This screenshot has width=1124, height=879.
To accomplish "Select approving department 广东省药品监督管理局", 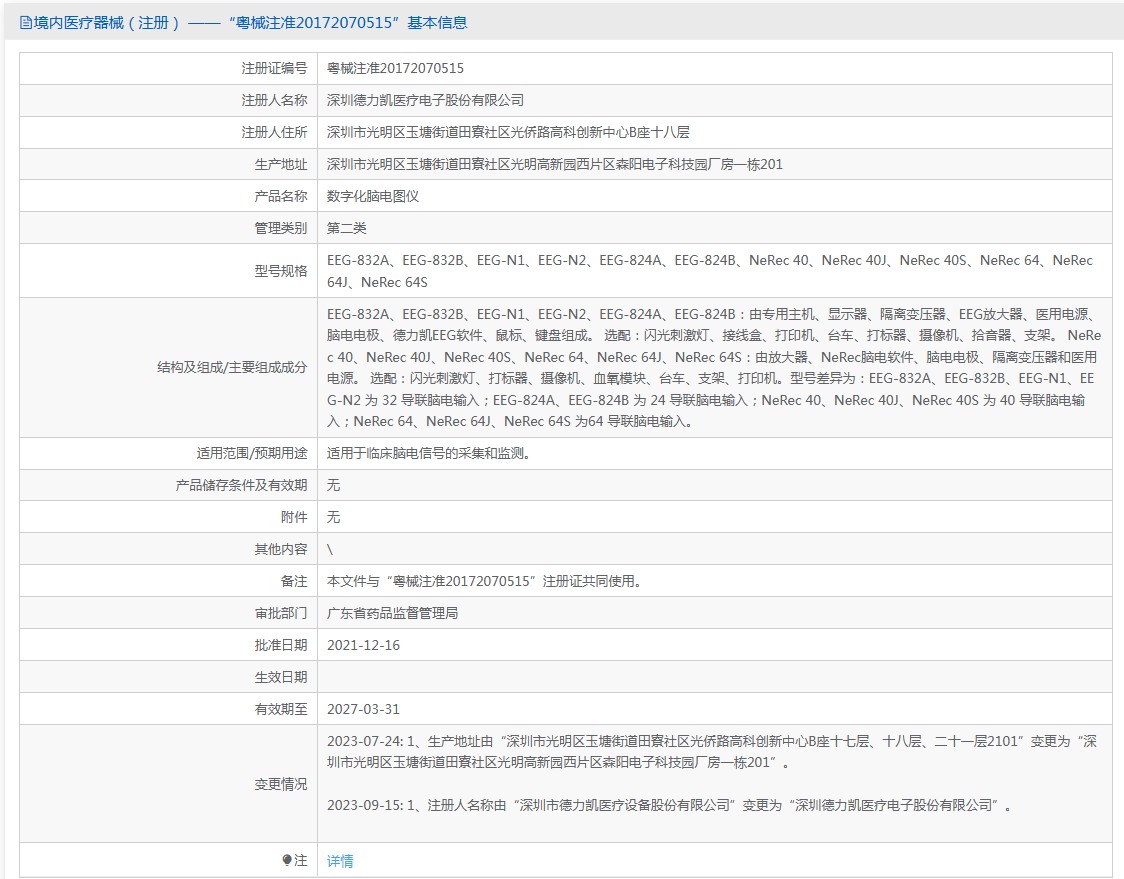I will pos(392,613).
